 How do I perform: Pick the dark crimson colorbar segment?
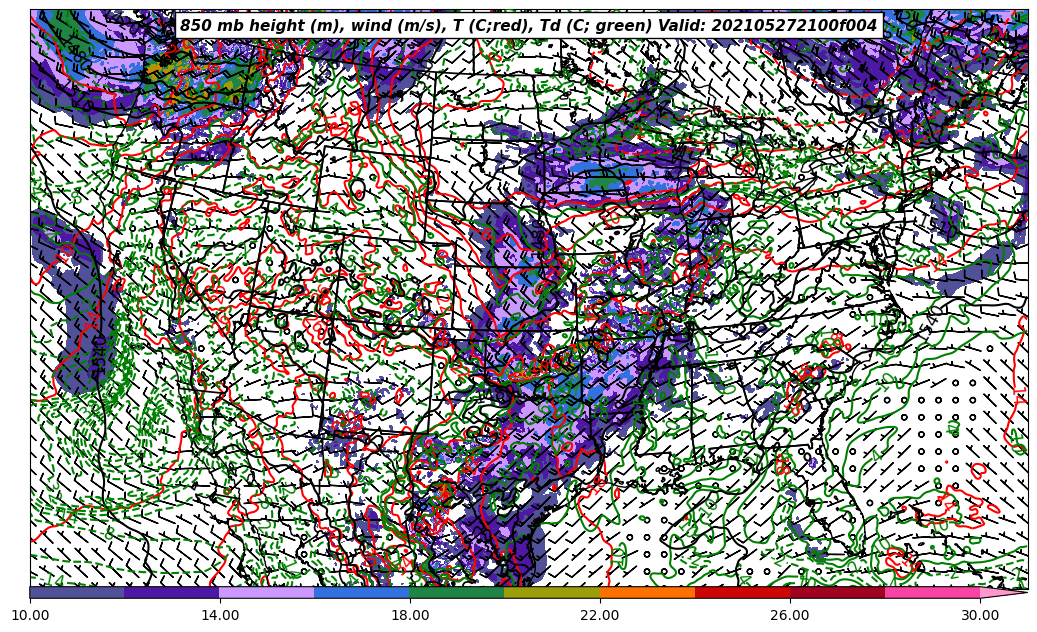point(837,592)
